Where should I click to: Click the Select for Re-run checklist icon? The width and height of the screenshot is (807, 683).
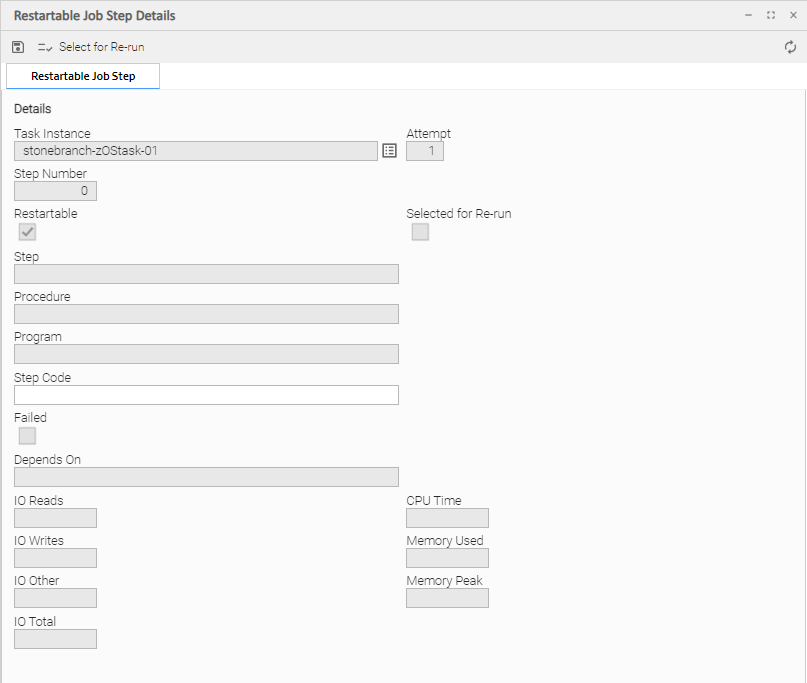(45, 47)
